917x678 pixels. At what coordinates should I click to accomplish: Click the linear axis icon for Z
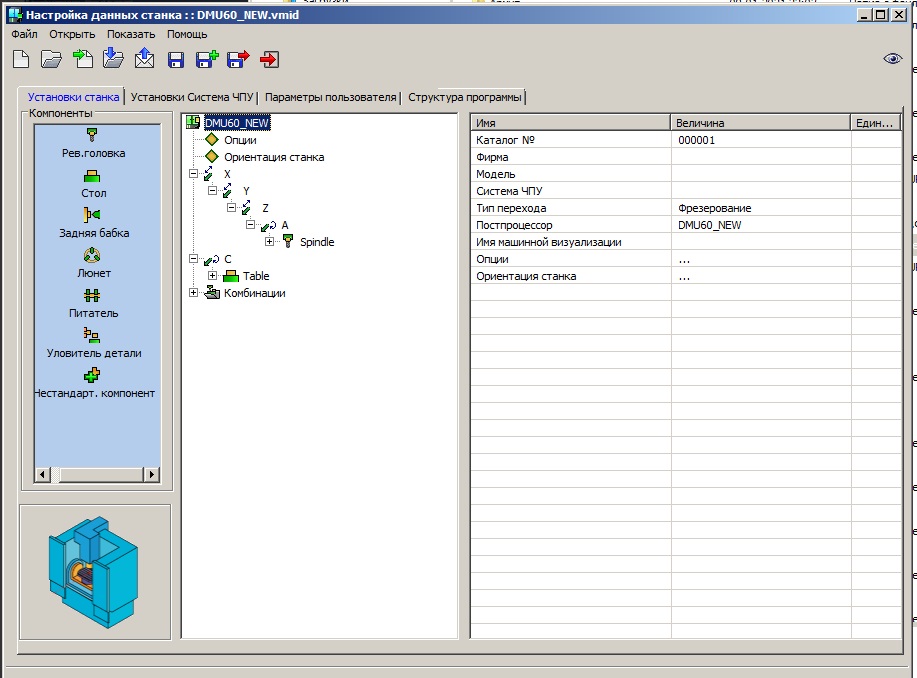(x=246, y=208)
